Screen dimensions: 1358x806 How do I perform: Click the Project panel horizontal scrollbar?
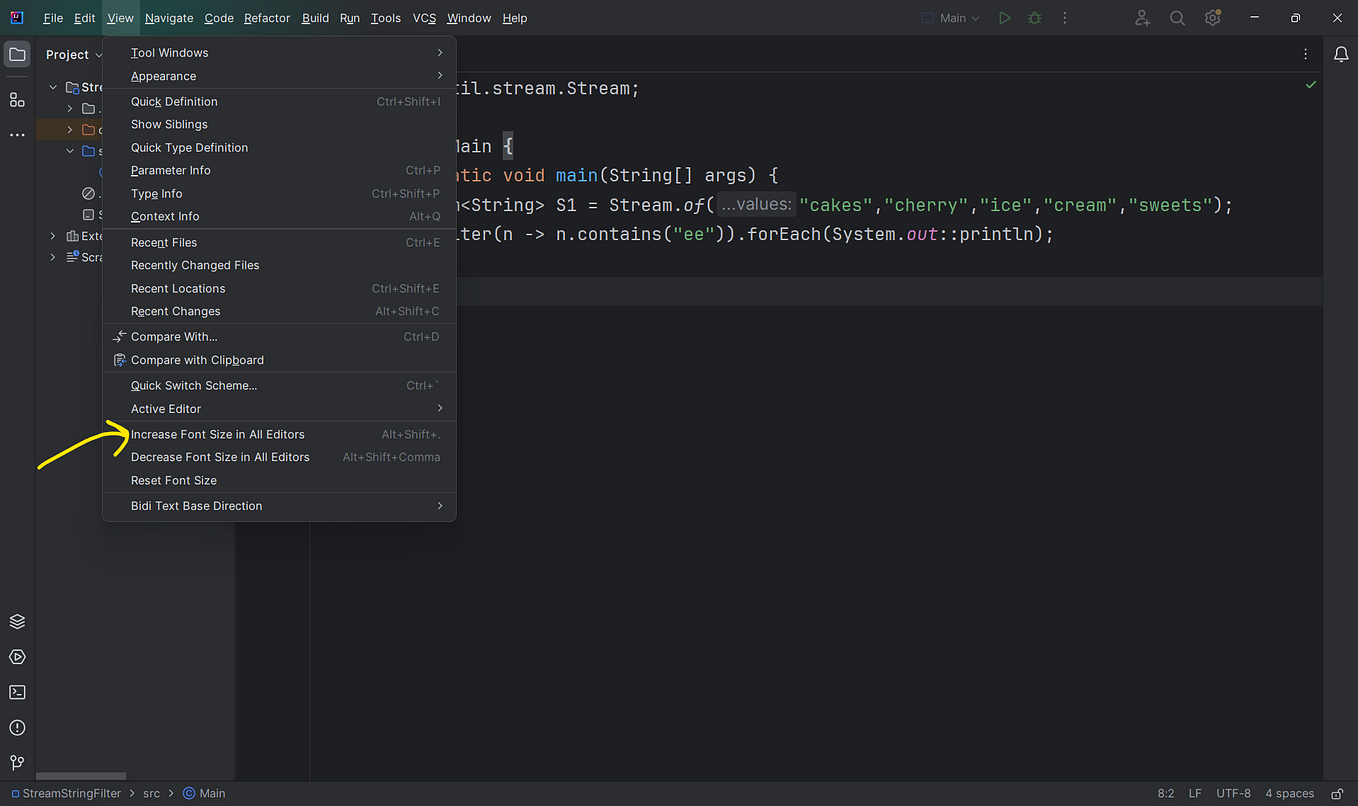click(x=80, y=775)
